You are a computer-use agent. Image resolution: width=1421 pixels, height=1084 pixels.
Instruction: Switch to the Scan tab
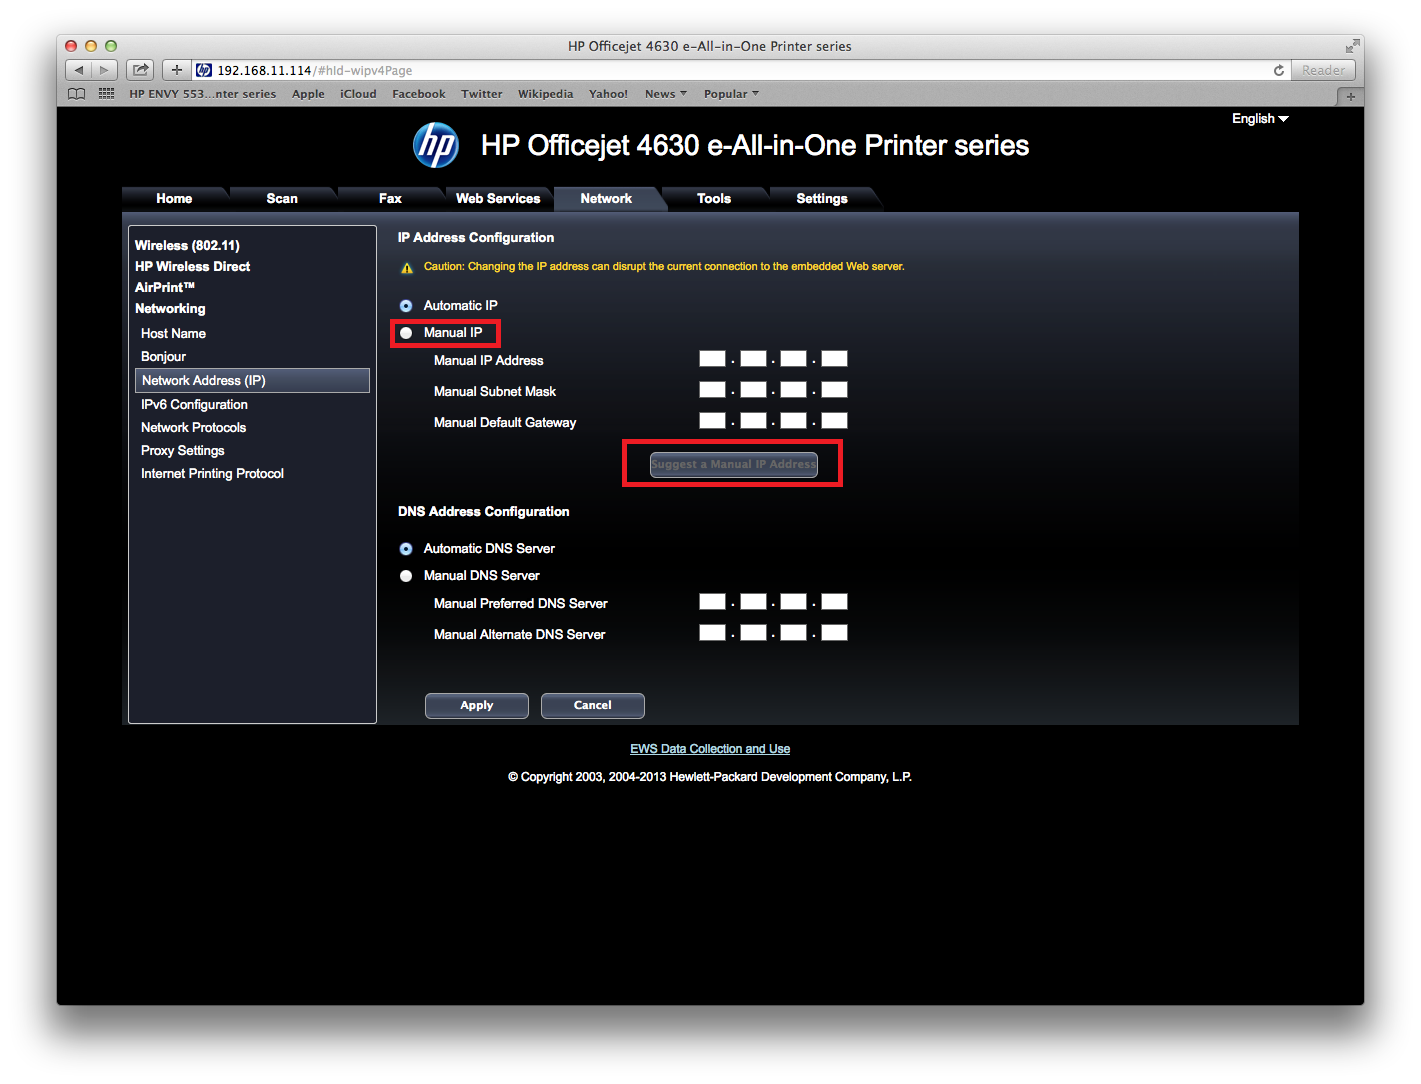click(x=282, y=199)
